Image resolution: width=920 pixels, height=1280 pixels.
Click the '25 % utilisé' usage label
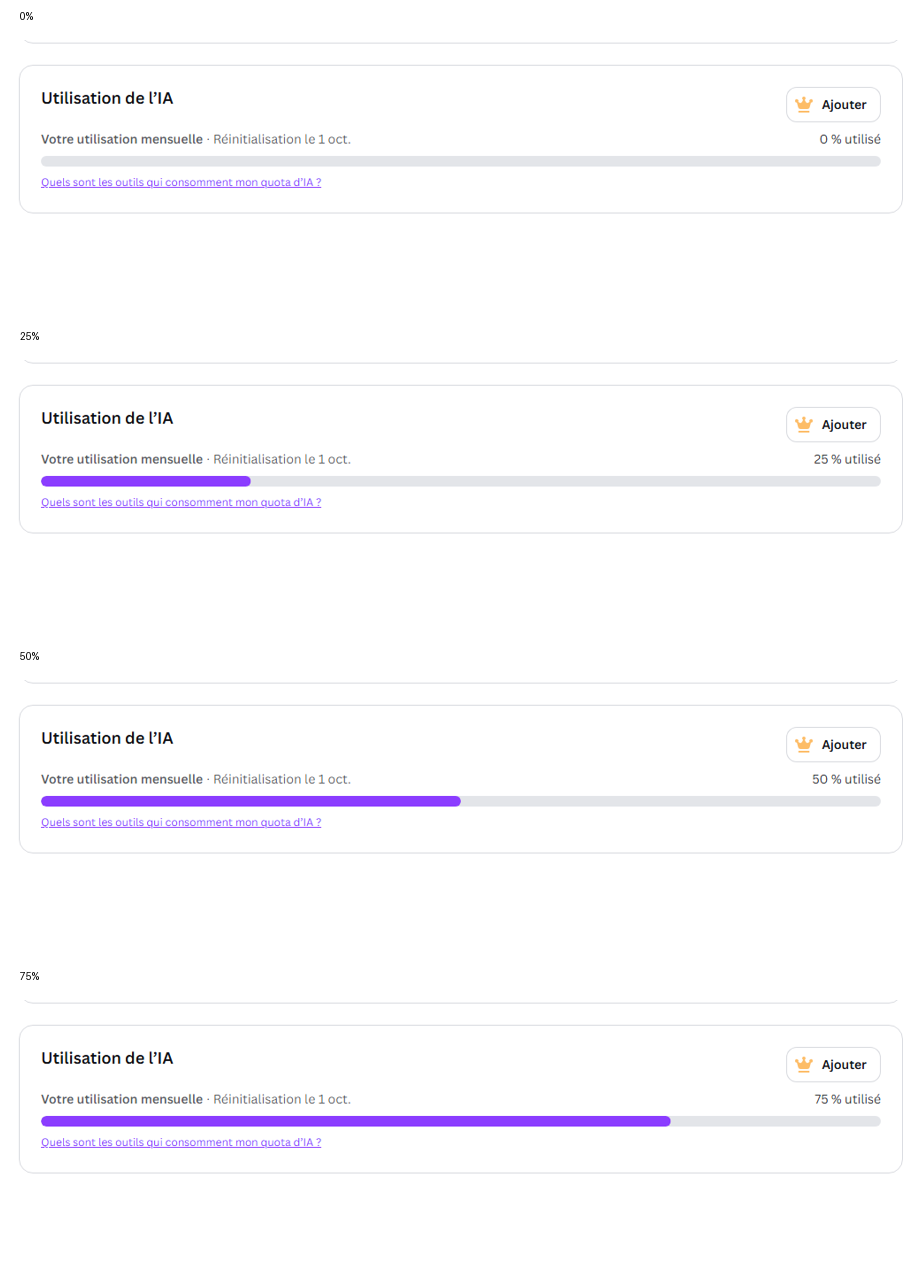pyautogui.click(x=847, y=459)
